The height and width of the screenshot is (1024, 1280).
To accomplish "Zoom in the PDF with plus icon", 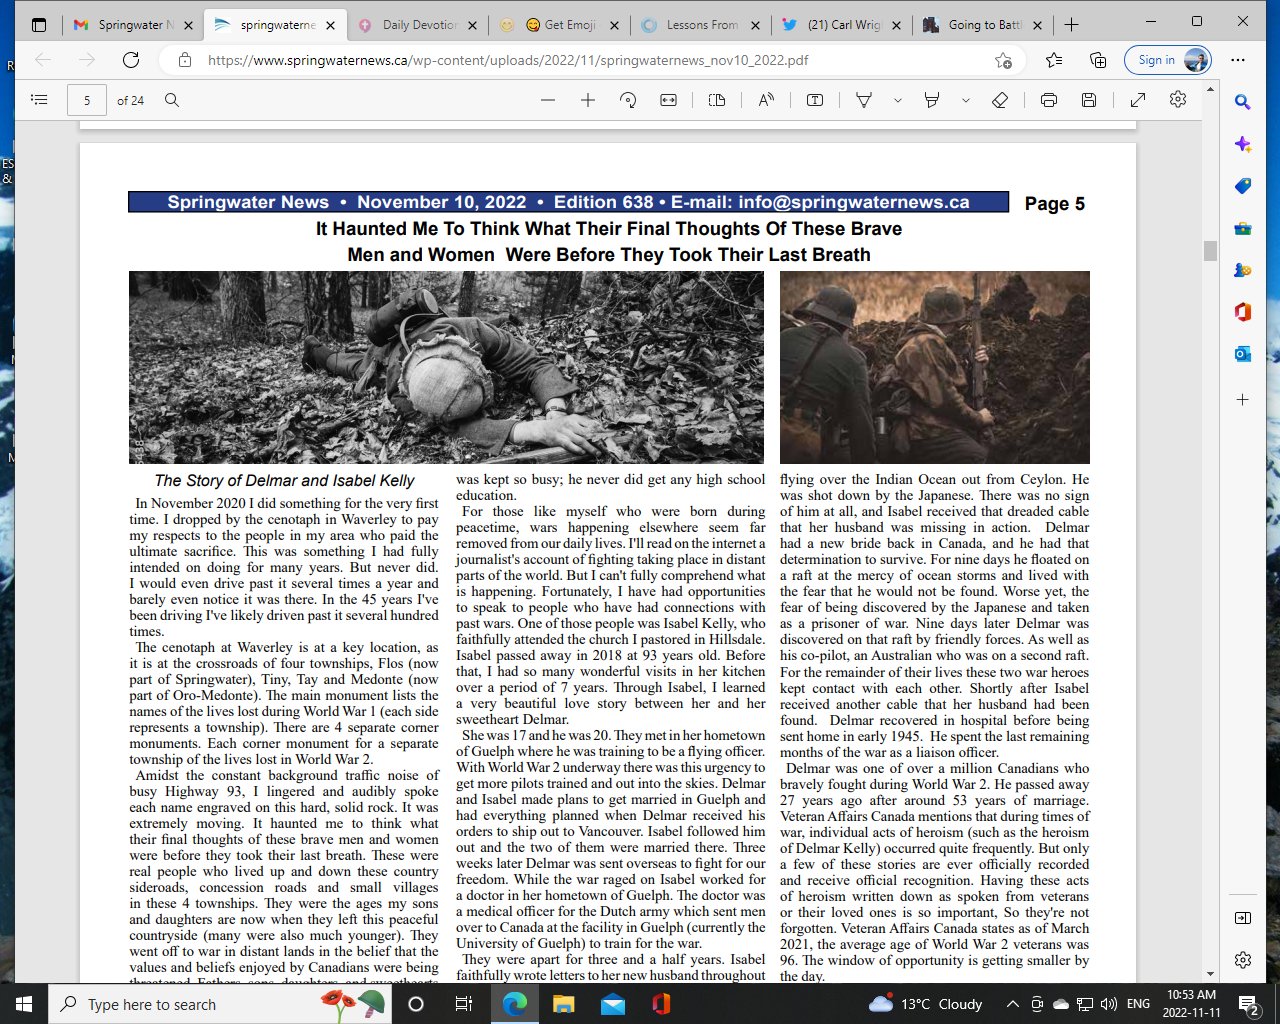I will click(588, 100).
